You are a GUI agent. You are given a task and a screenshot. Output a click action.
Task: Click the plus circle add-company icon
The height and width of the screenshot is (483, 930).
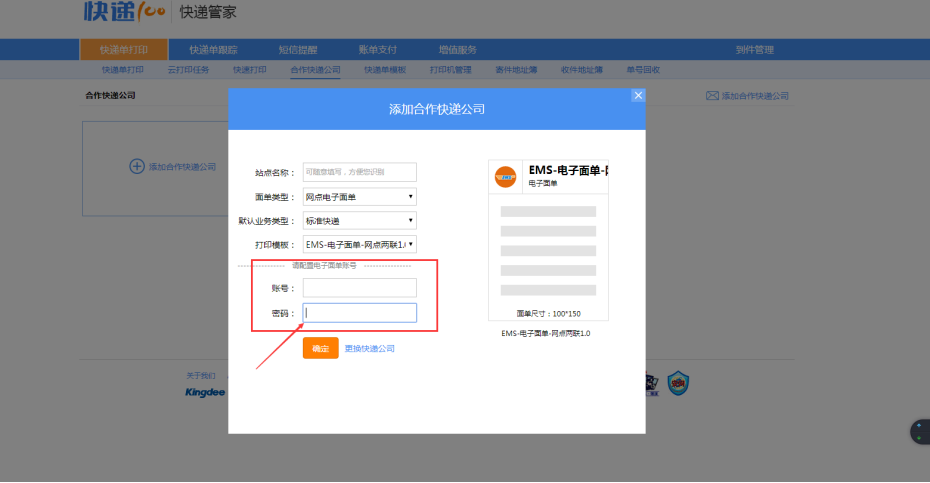pos(137,166)
